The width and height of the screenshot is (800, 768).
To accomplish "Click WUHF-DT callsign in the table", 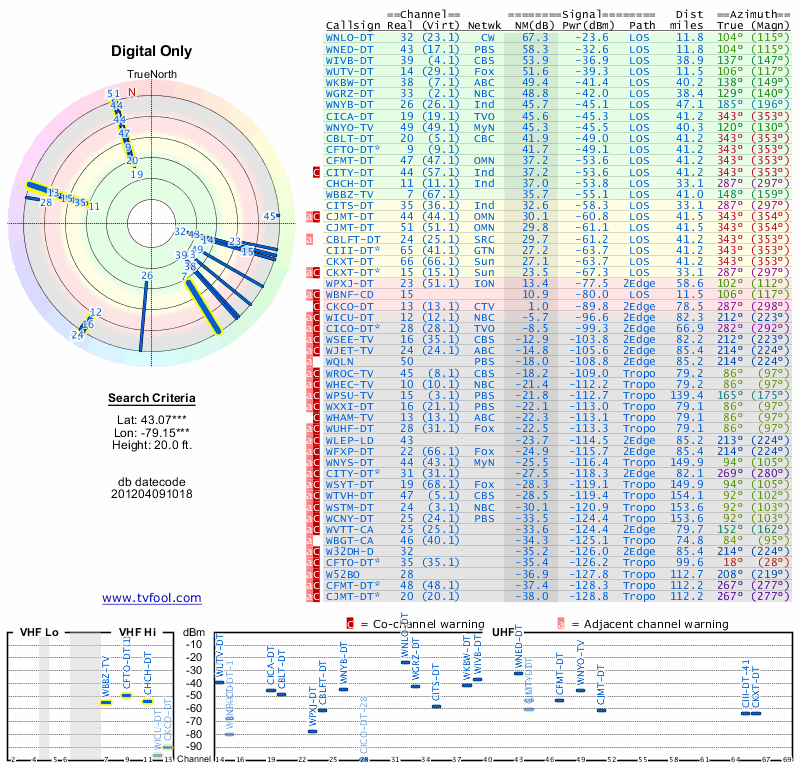I will [349, 429].
